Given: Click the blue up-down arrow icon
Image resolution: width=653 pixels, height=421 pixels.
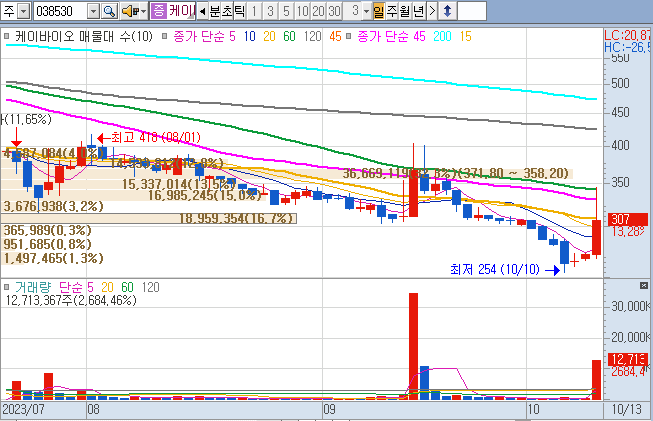Looking at the screenshot, I should tap(448, 11).
